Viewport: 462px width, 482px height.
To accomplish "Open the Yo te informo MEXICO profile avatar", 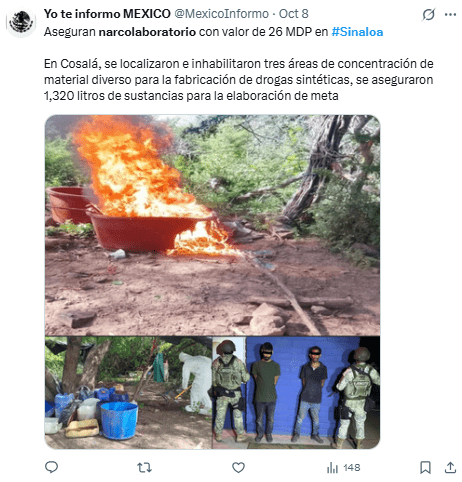I will coord(21,22).
